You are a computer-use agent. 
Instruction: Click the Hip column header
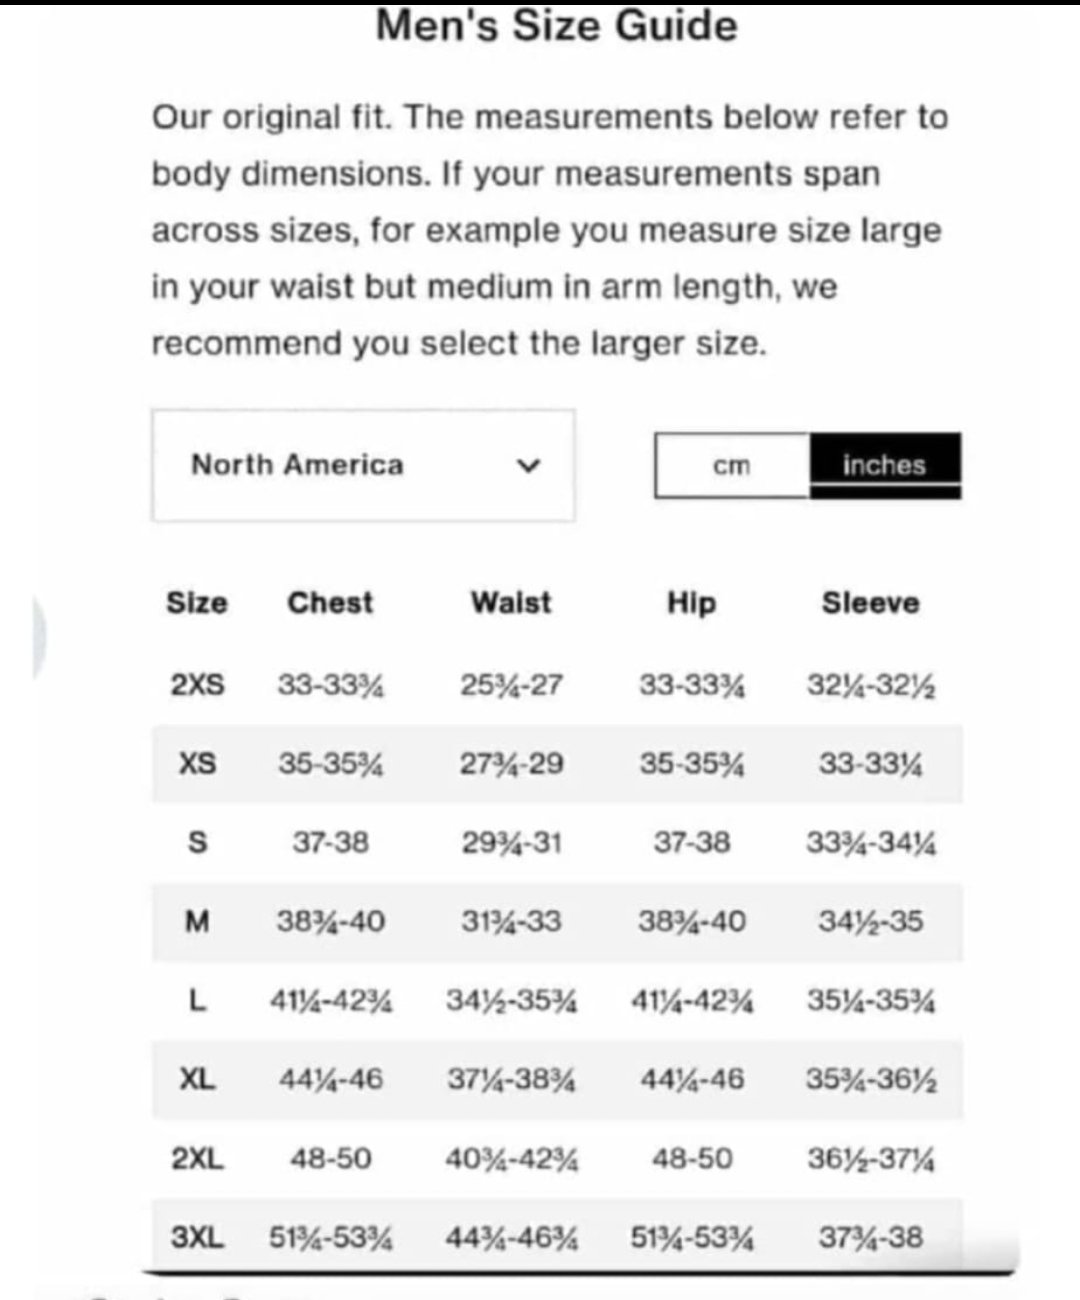pyautogui.click(x=691, y=603)
